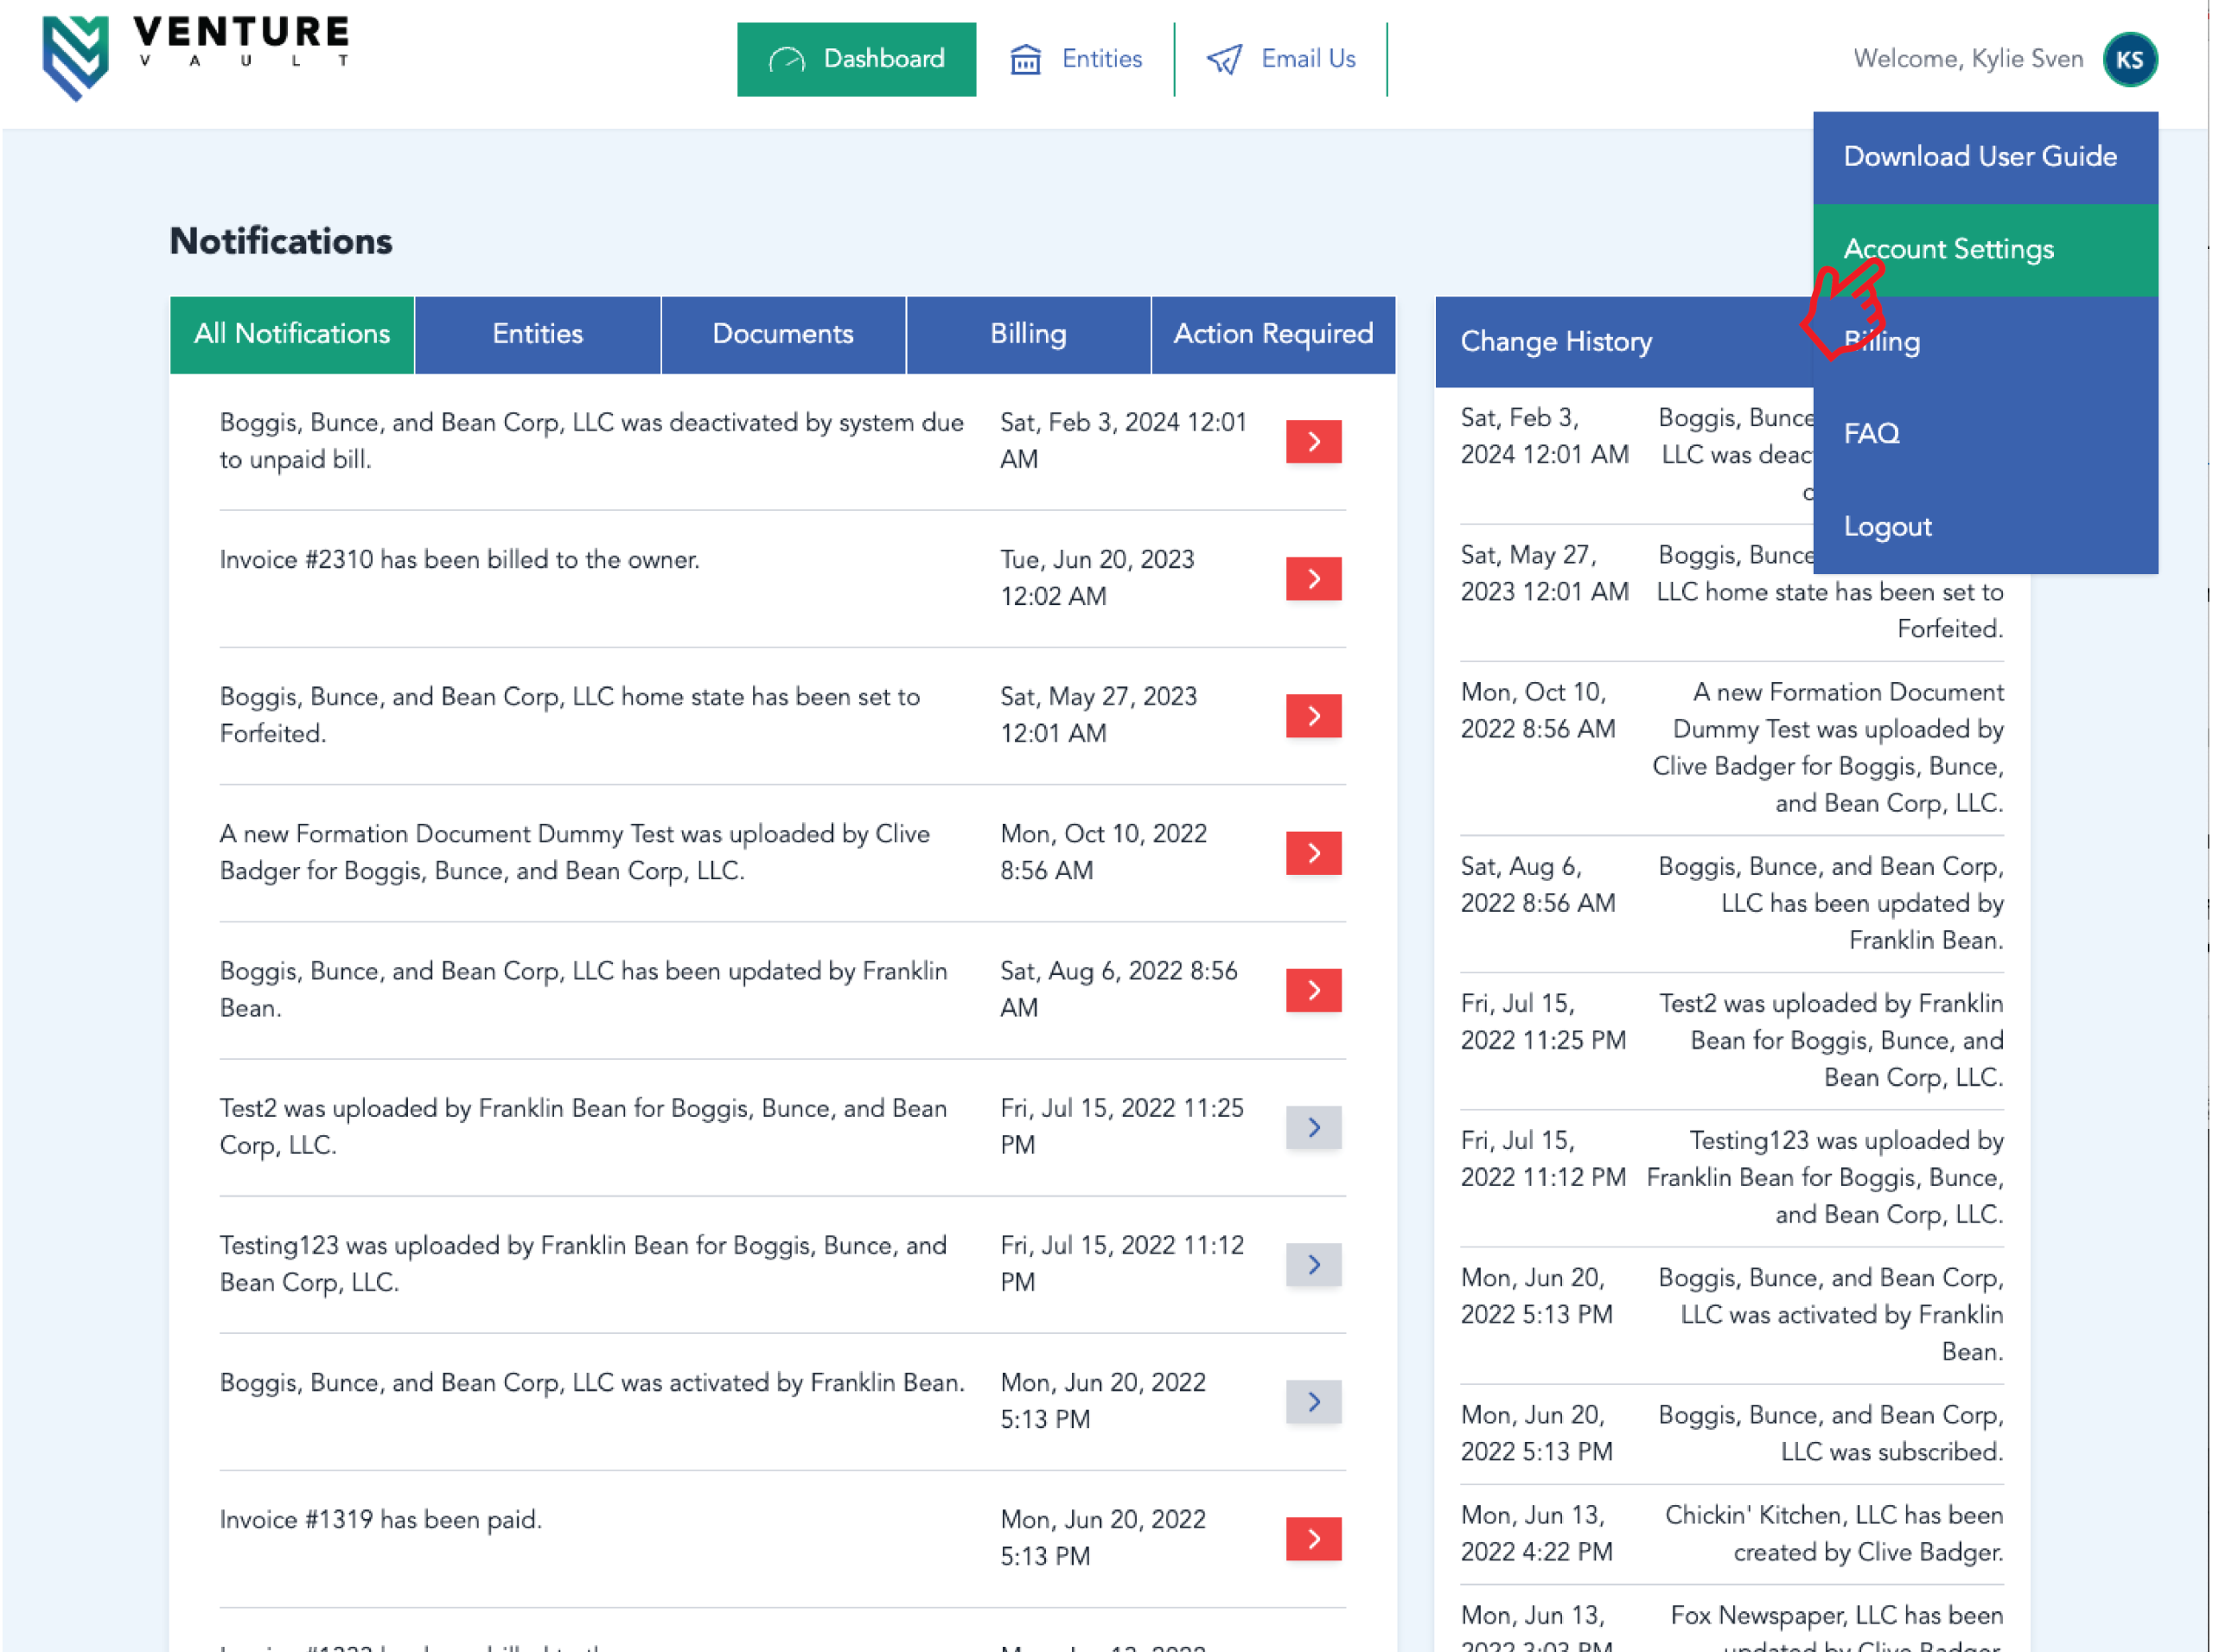Select the Billing notifications tab
This screenshot has height=1652, width=2213.
pos(1027,334)
